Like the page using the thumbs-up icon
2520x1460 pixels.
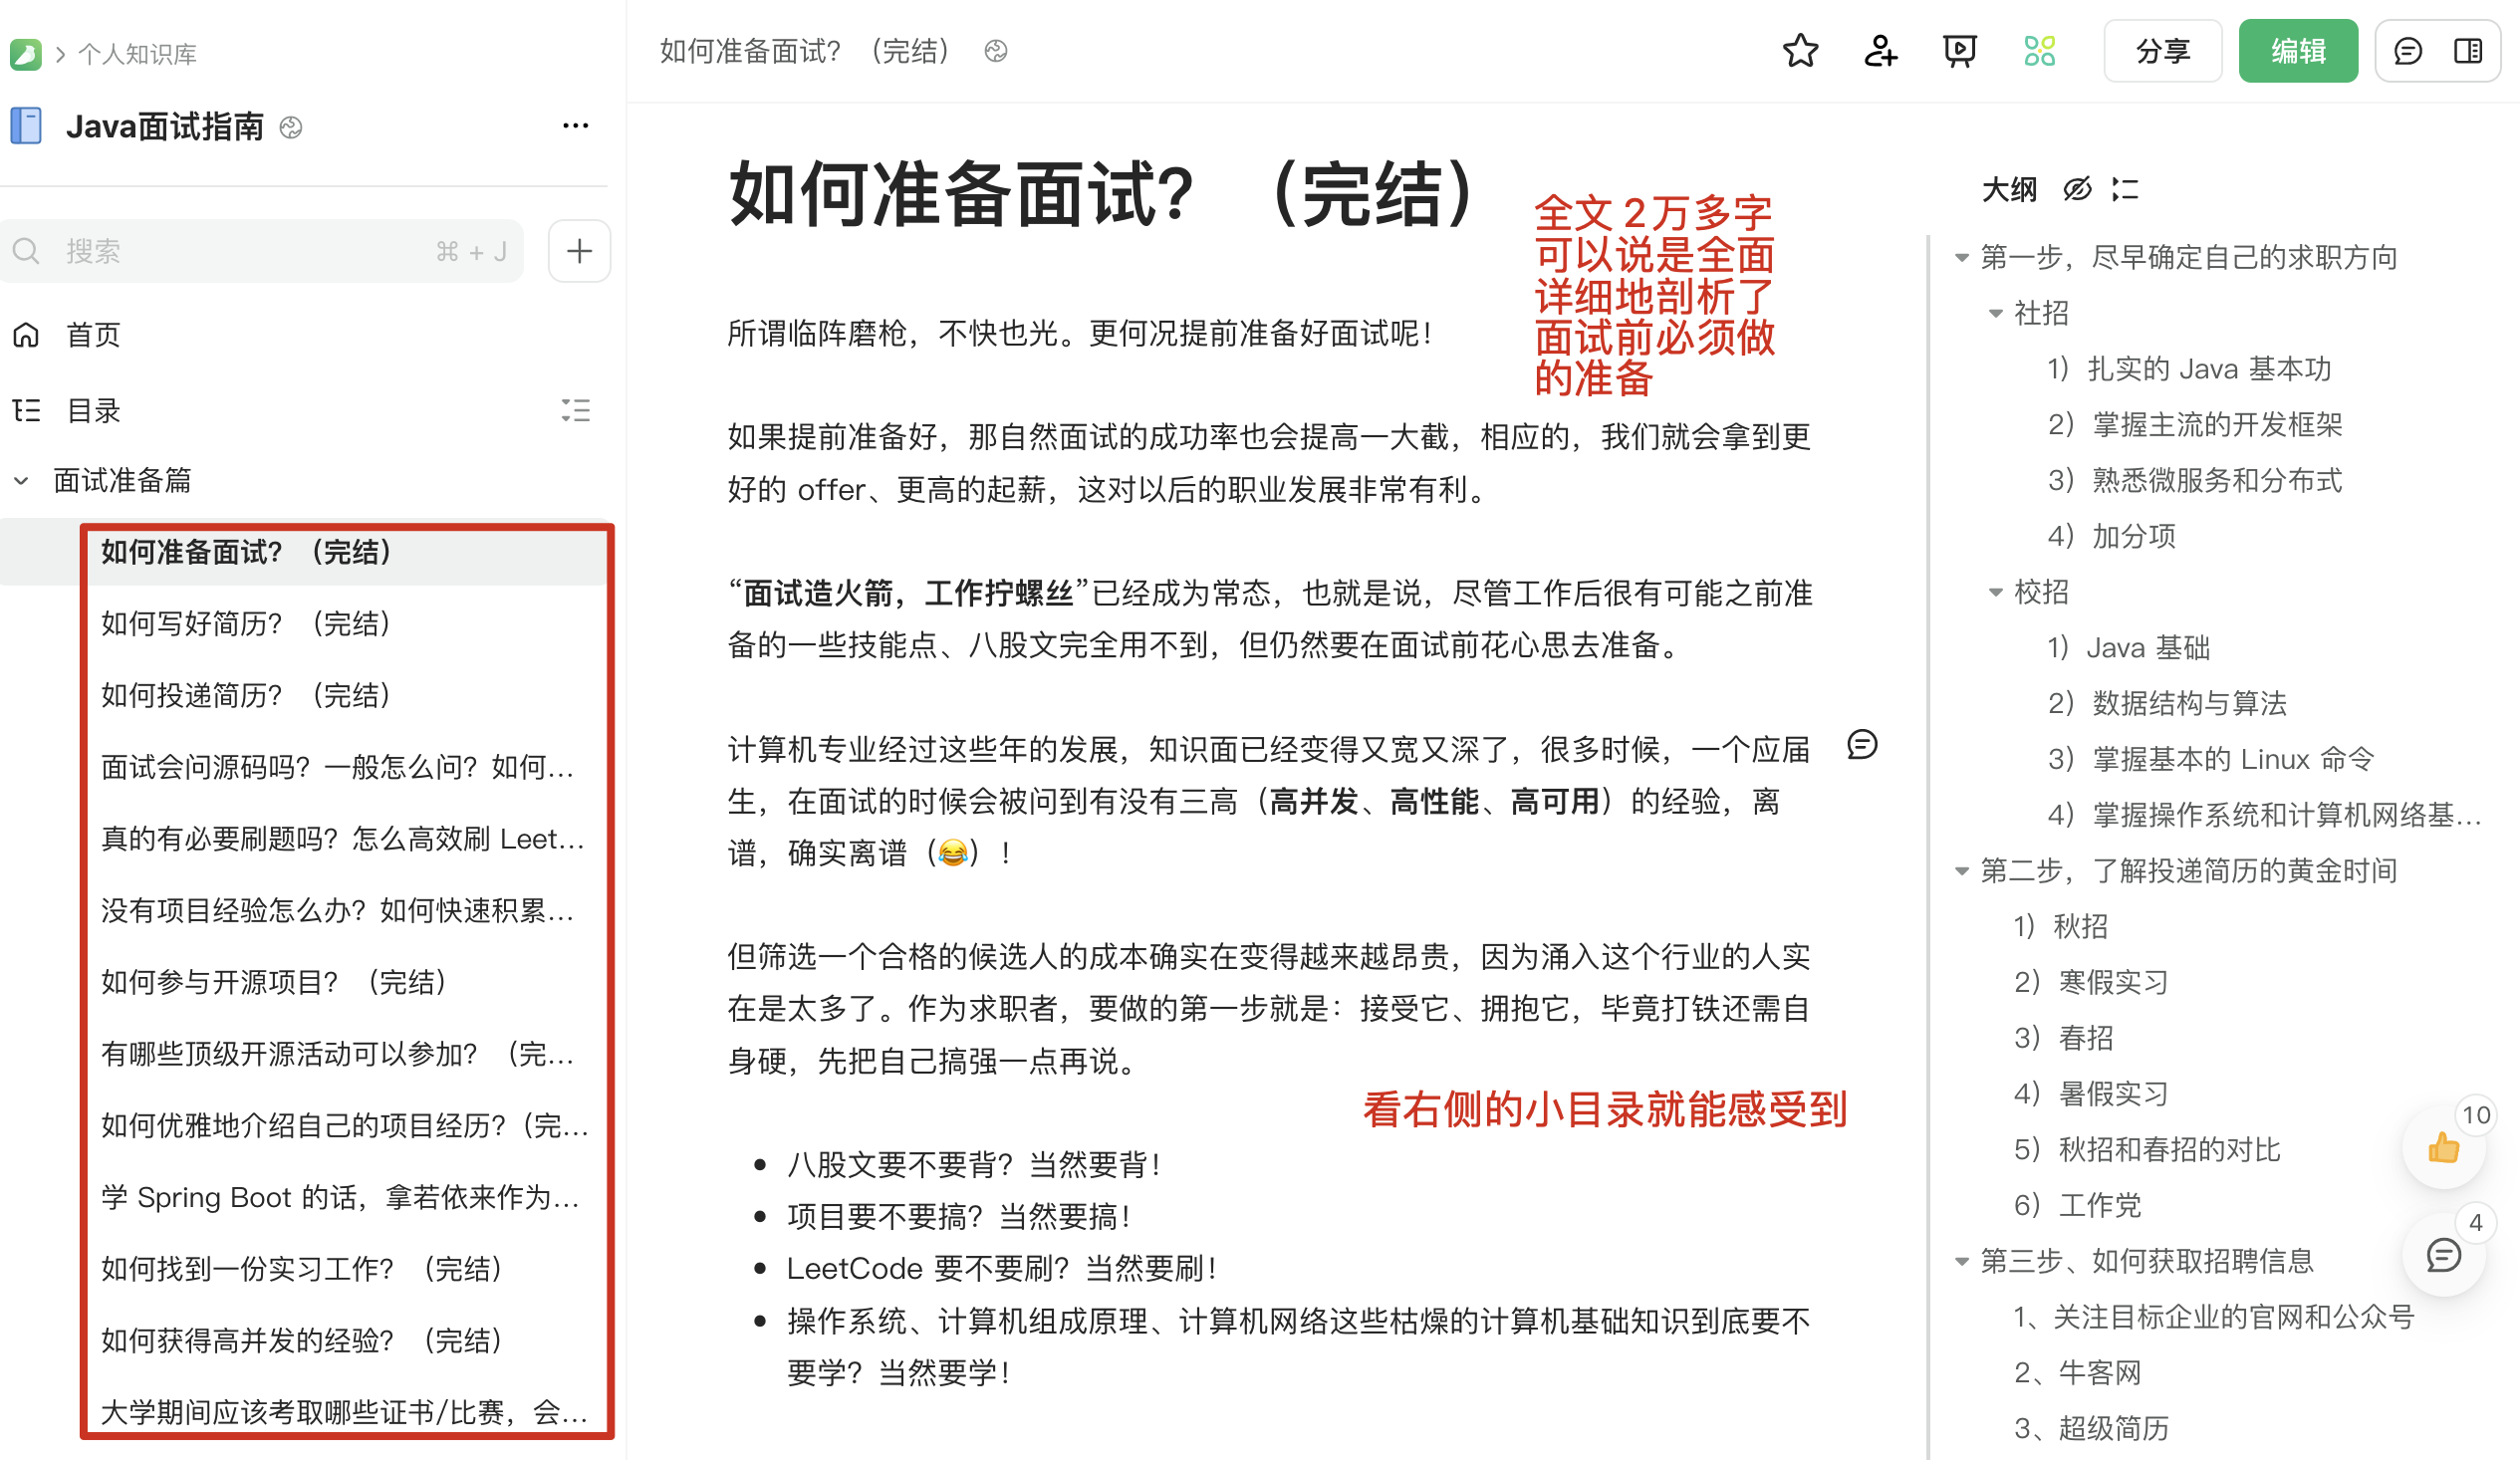click(2443, 1148)
